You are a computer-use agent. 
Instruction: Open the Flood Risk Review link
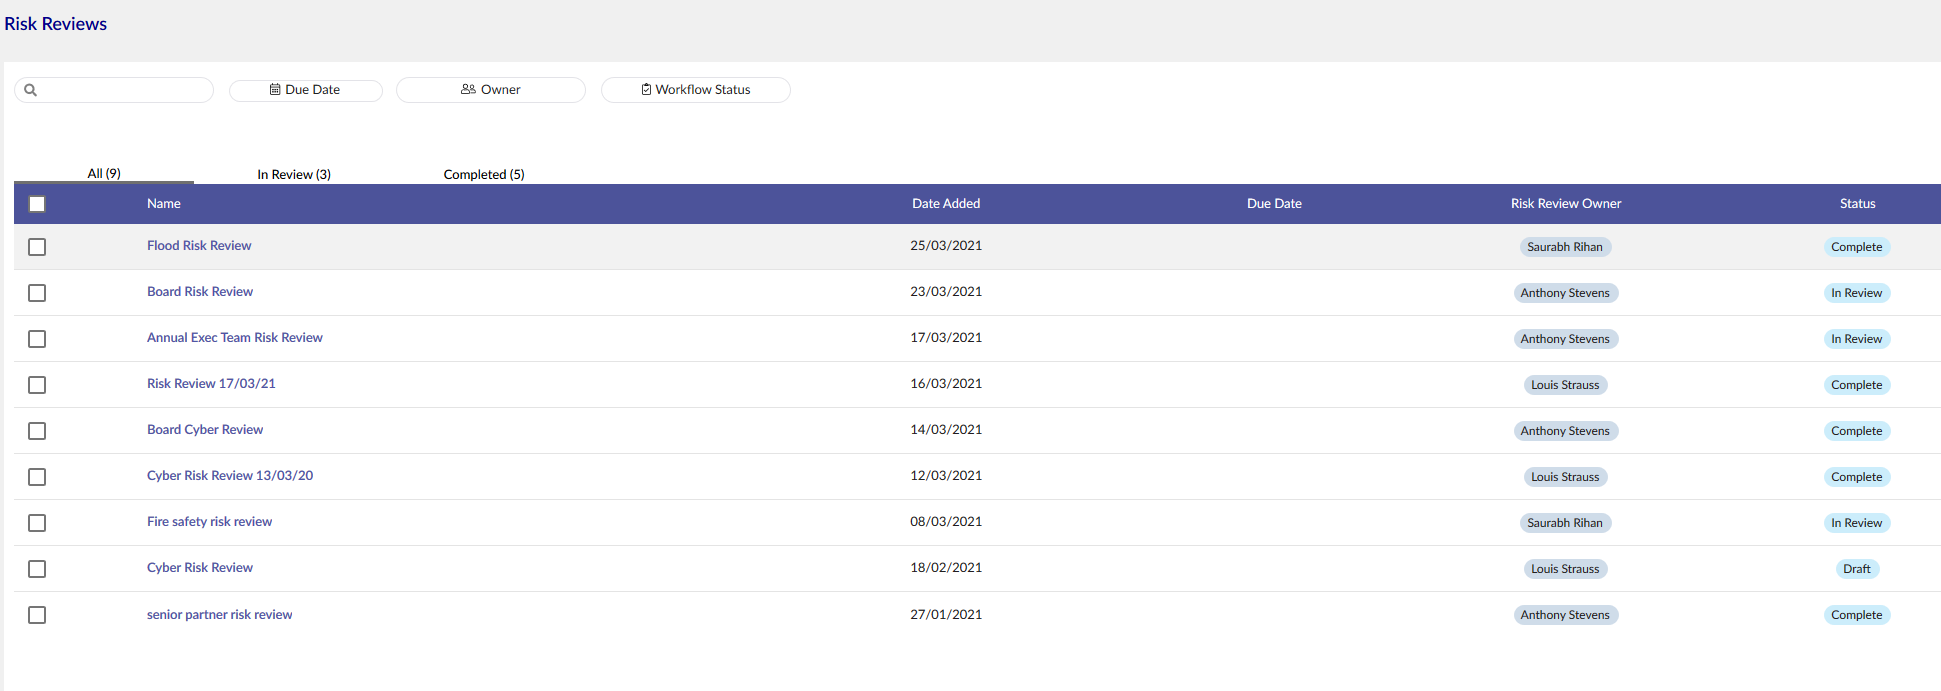[199, 246]
